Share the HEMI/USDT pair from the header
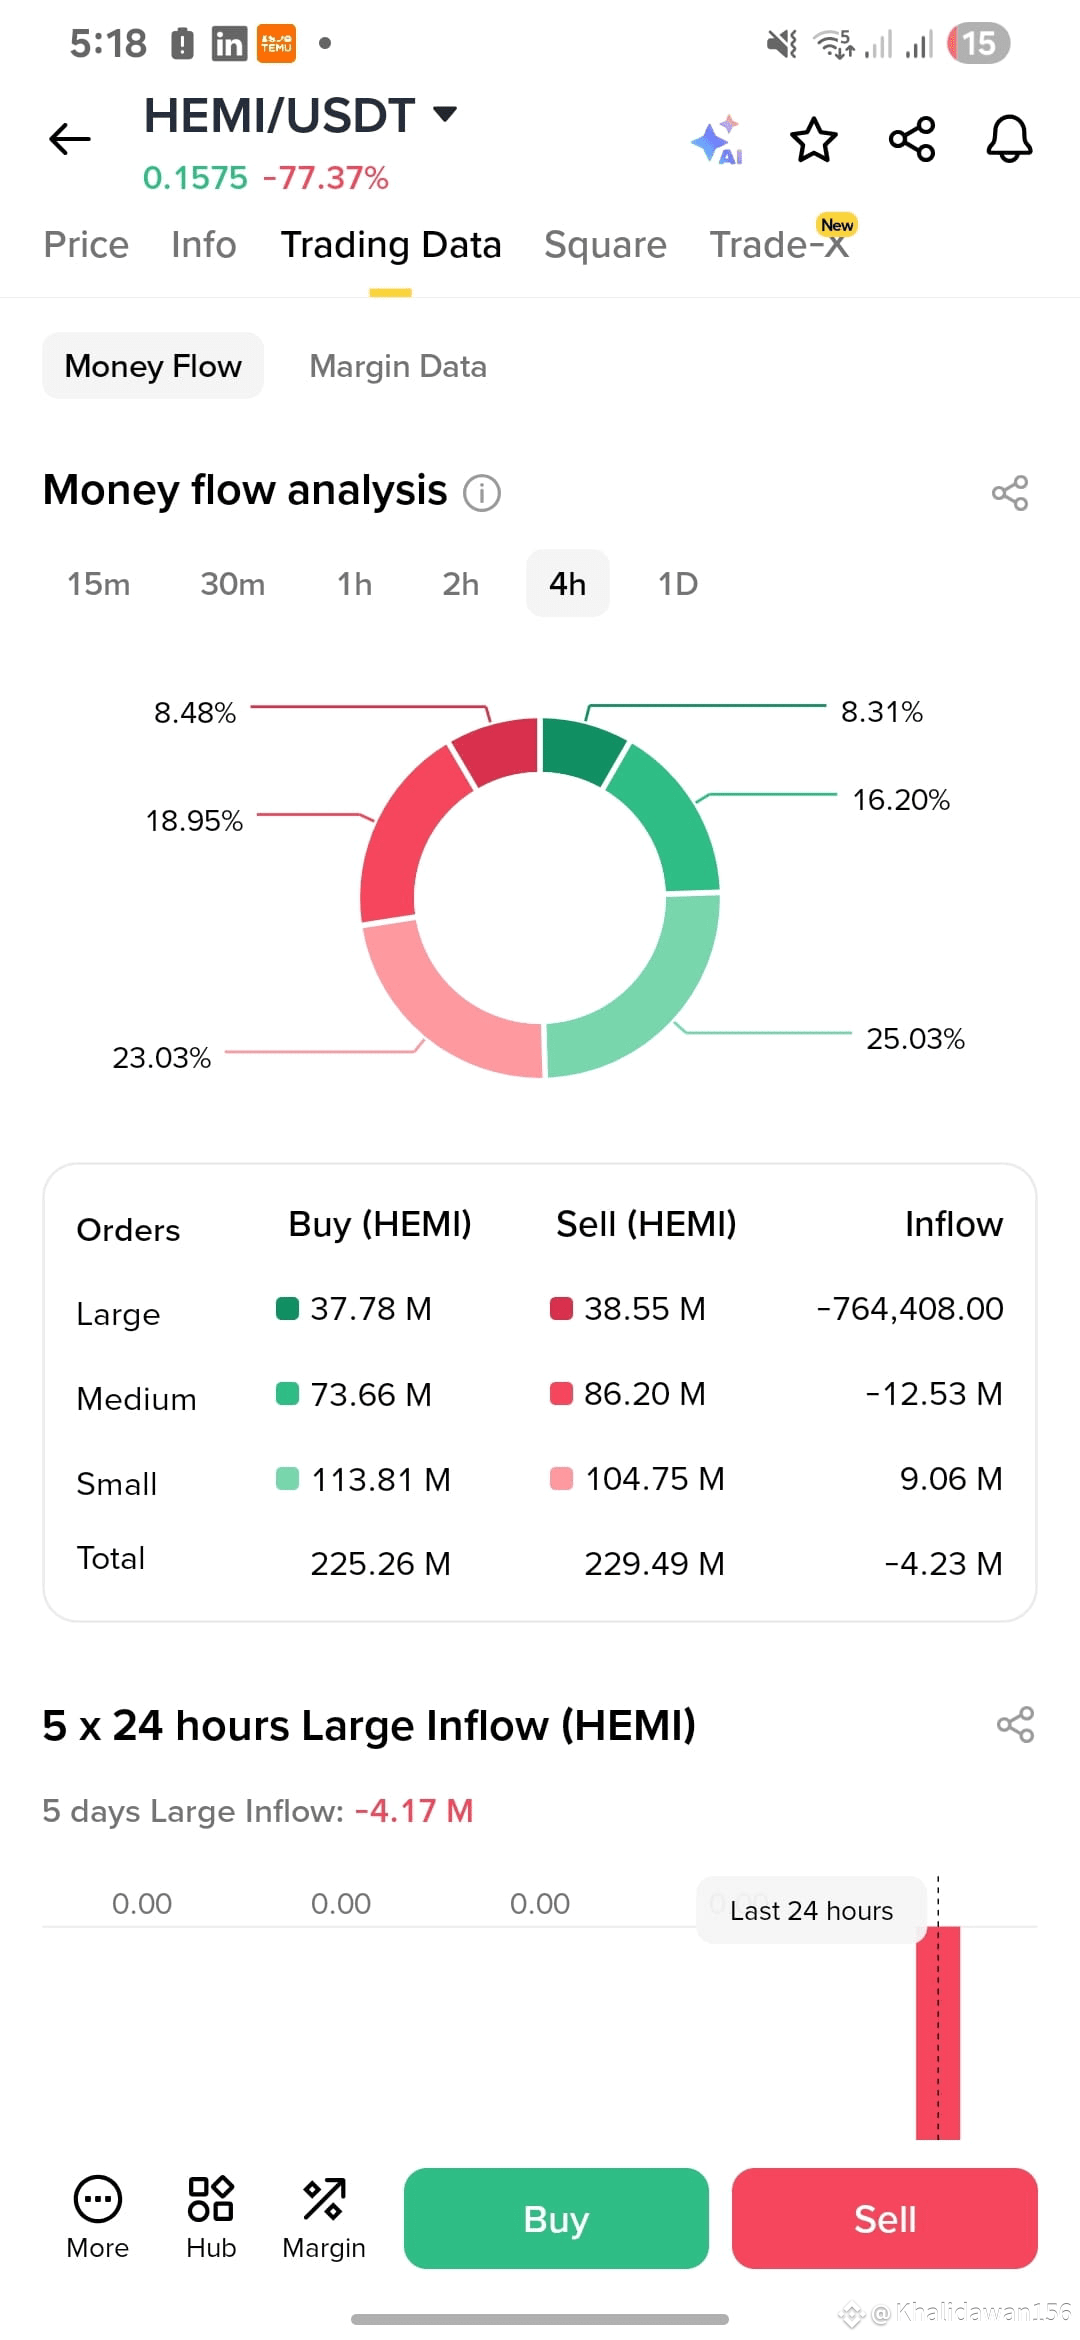This screenshot has height=2340, width=1080. (x=912, y=139)
